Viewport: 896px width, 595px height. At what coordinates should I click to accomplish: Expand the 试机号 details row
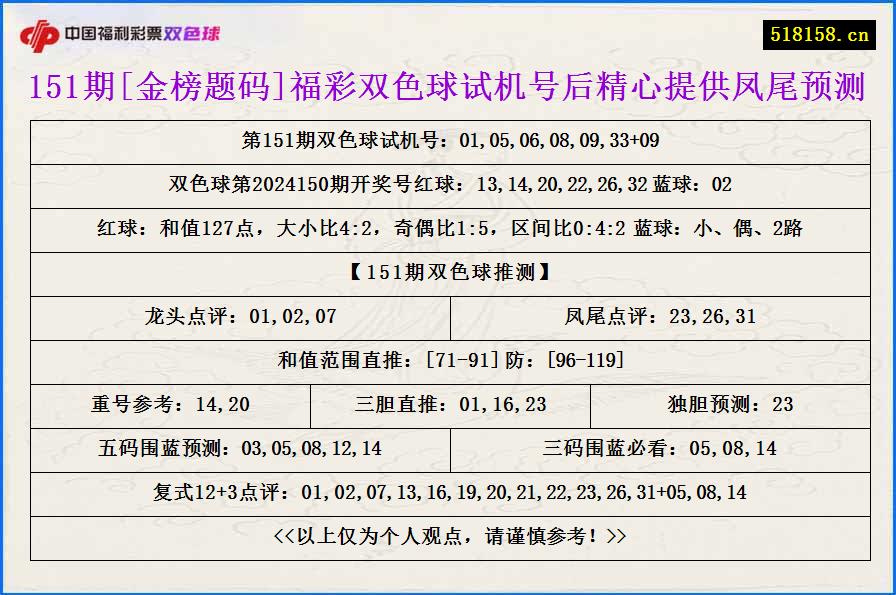pos(448,141)
